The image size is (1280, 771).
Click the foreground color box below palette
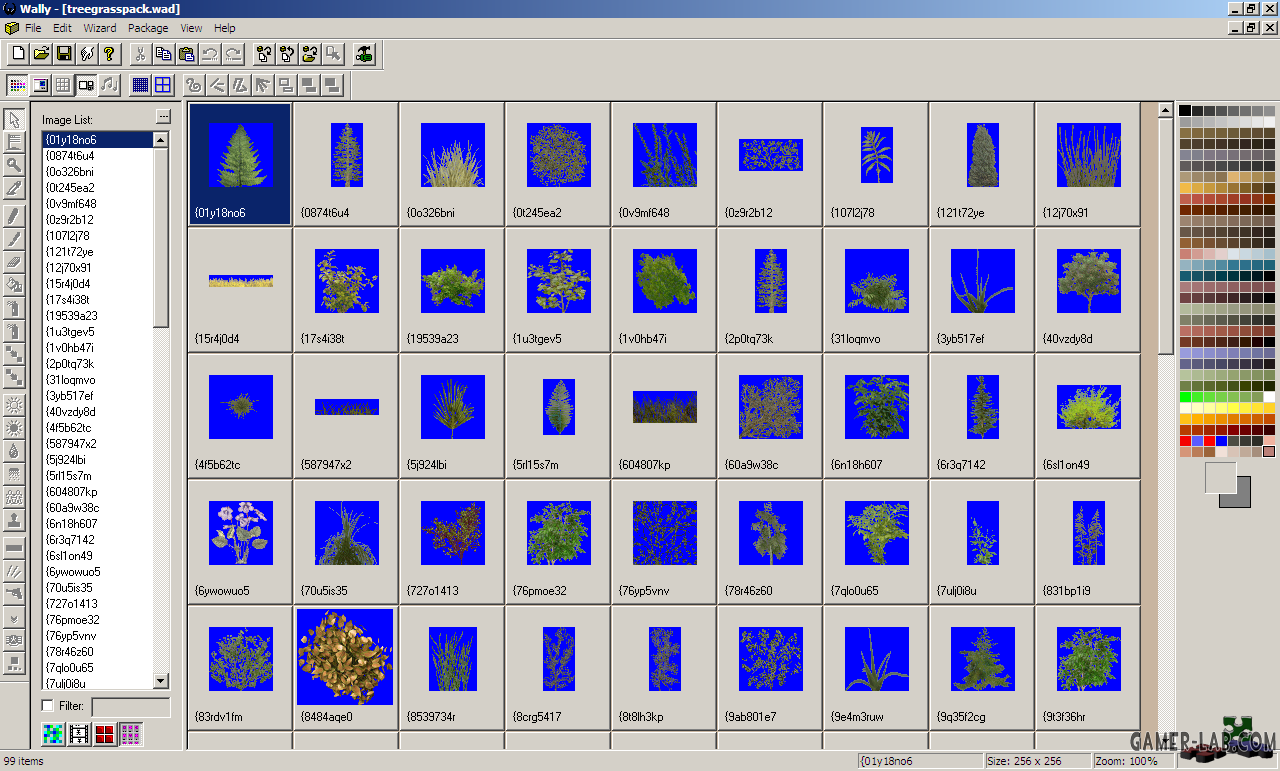[1219, 476]
